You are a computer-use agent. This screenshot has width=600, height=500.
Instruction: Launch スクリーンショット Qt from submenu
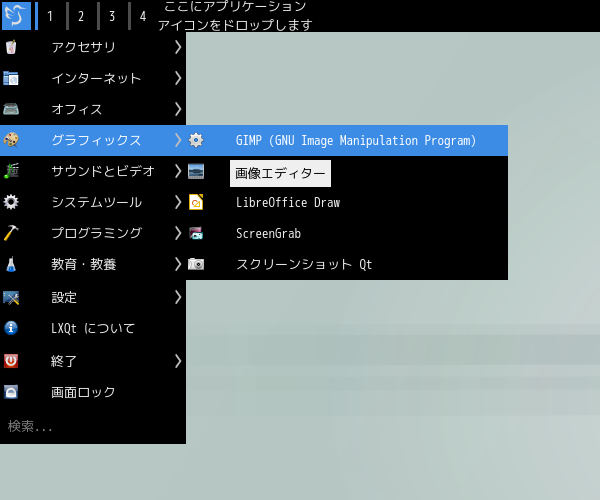click(x=347, y=264)
